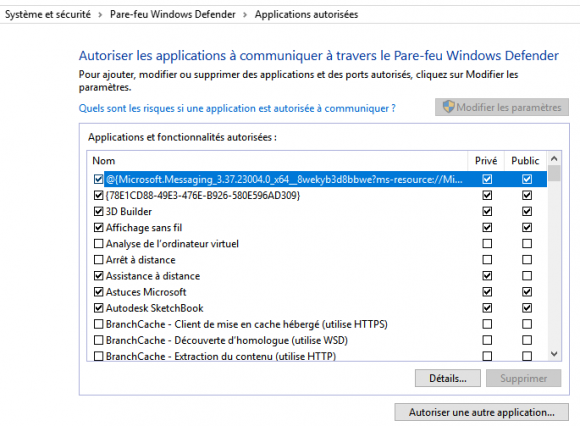Expand the chevron after Pare-feu Windows Defender

click(245, 15)
